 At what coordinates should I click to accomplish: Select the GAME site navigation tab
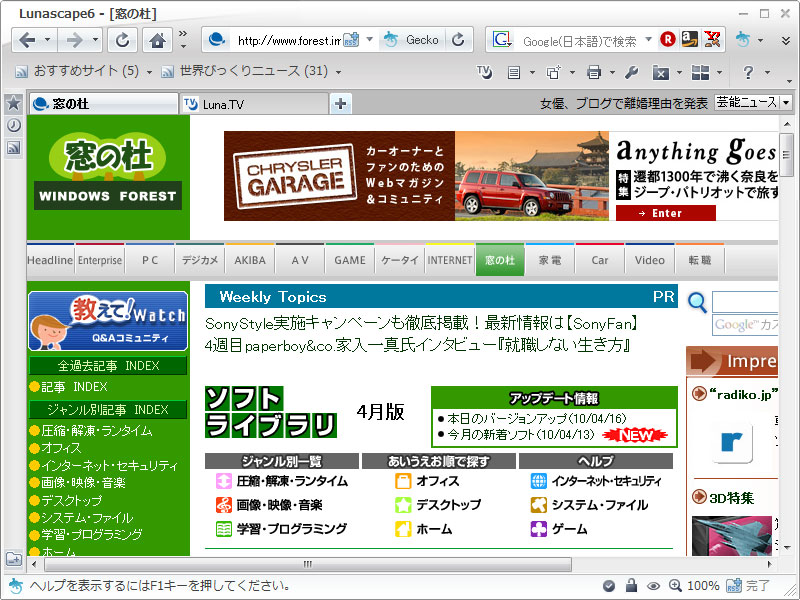350,260
